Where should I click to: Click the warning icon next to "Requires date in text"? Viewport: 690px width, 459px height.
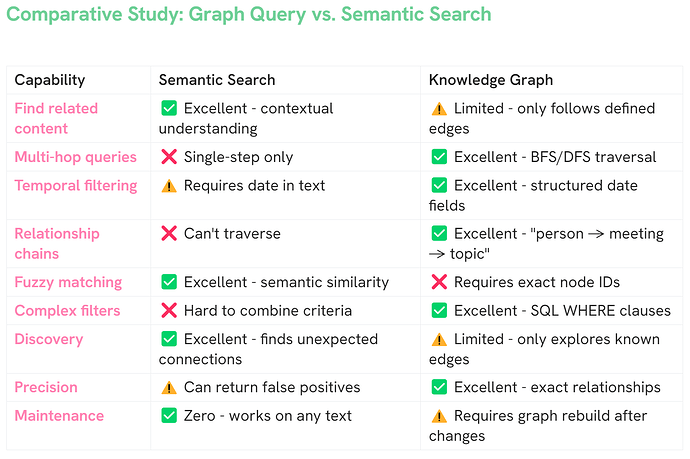click(169, 185)
